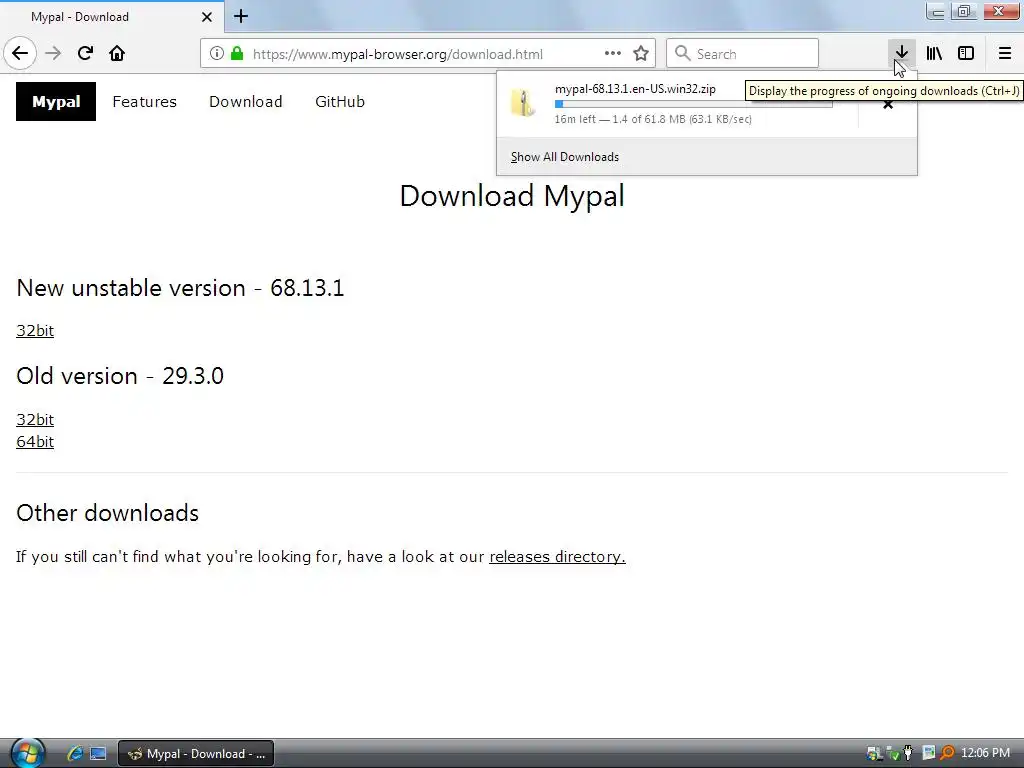Image resolution: width=1024 pixels, height=768 pixels.
Task: Download 64bit of old version
Action: 35,441
